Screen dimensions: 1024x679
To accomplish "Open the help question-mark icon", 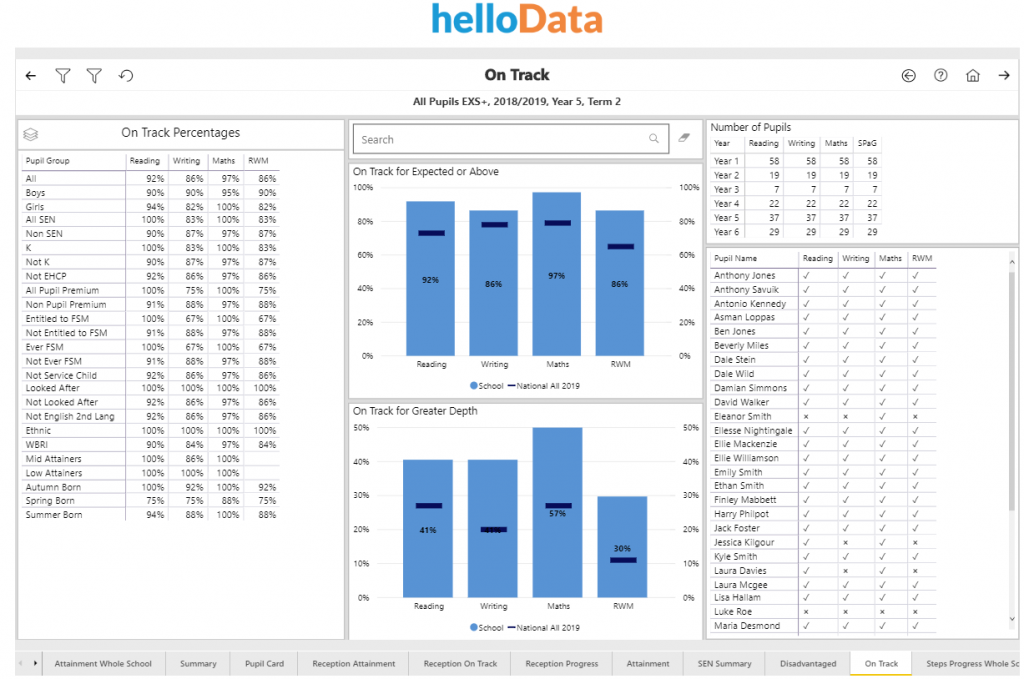I will (940, 75).
